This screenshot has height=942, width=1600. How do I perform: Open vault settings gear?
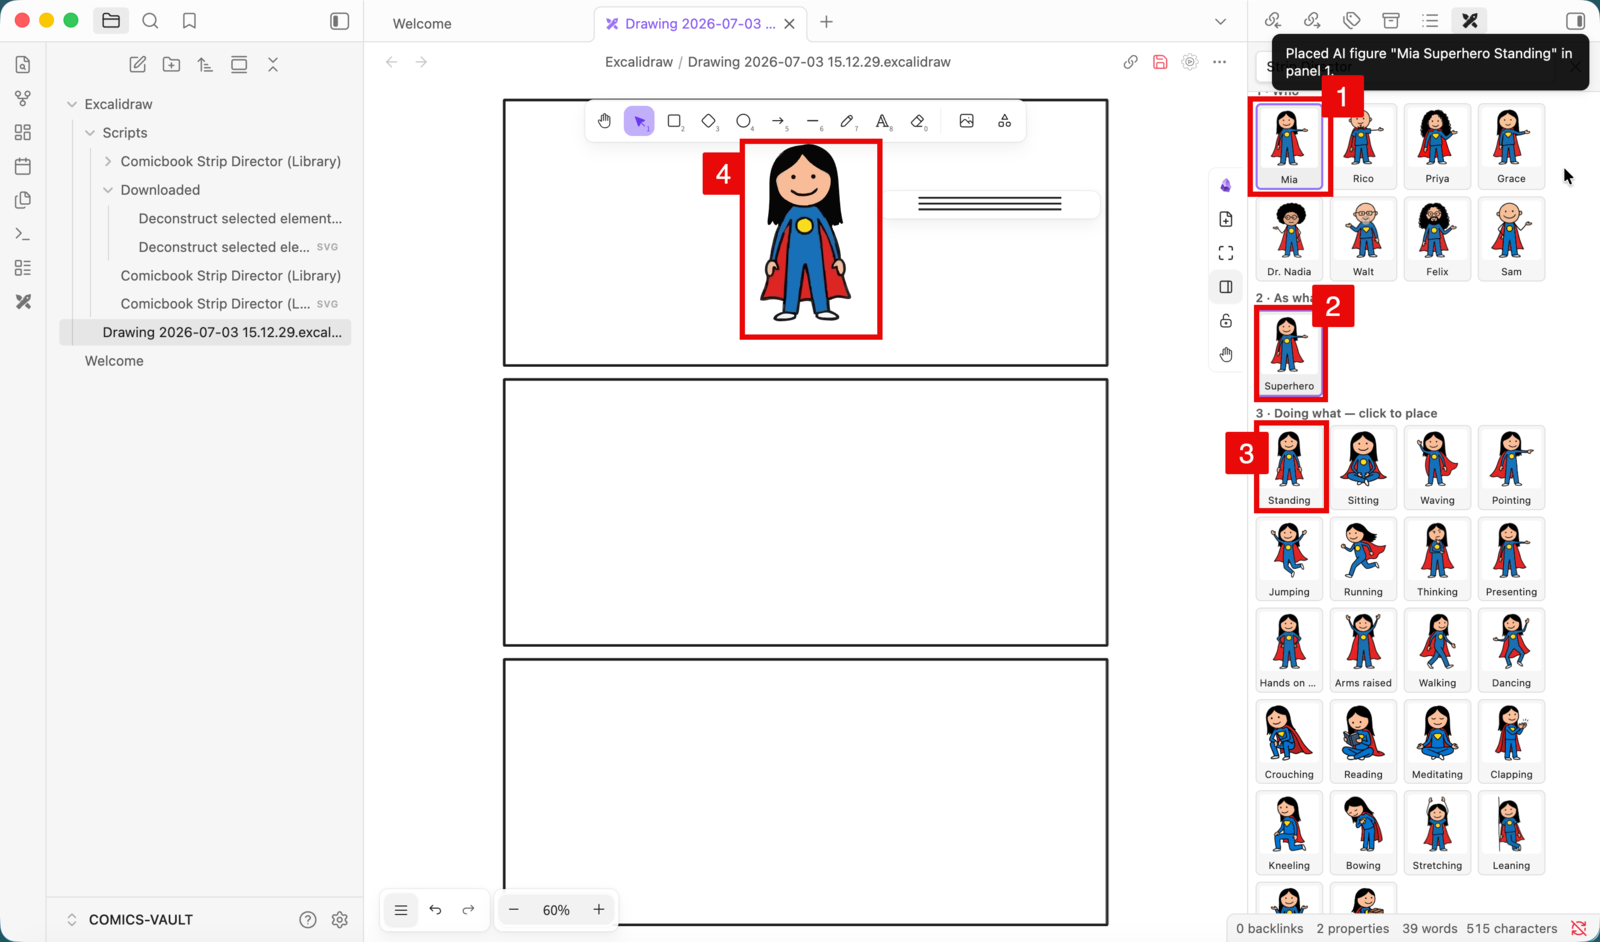[340, 920]
